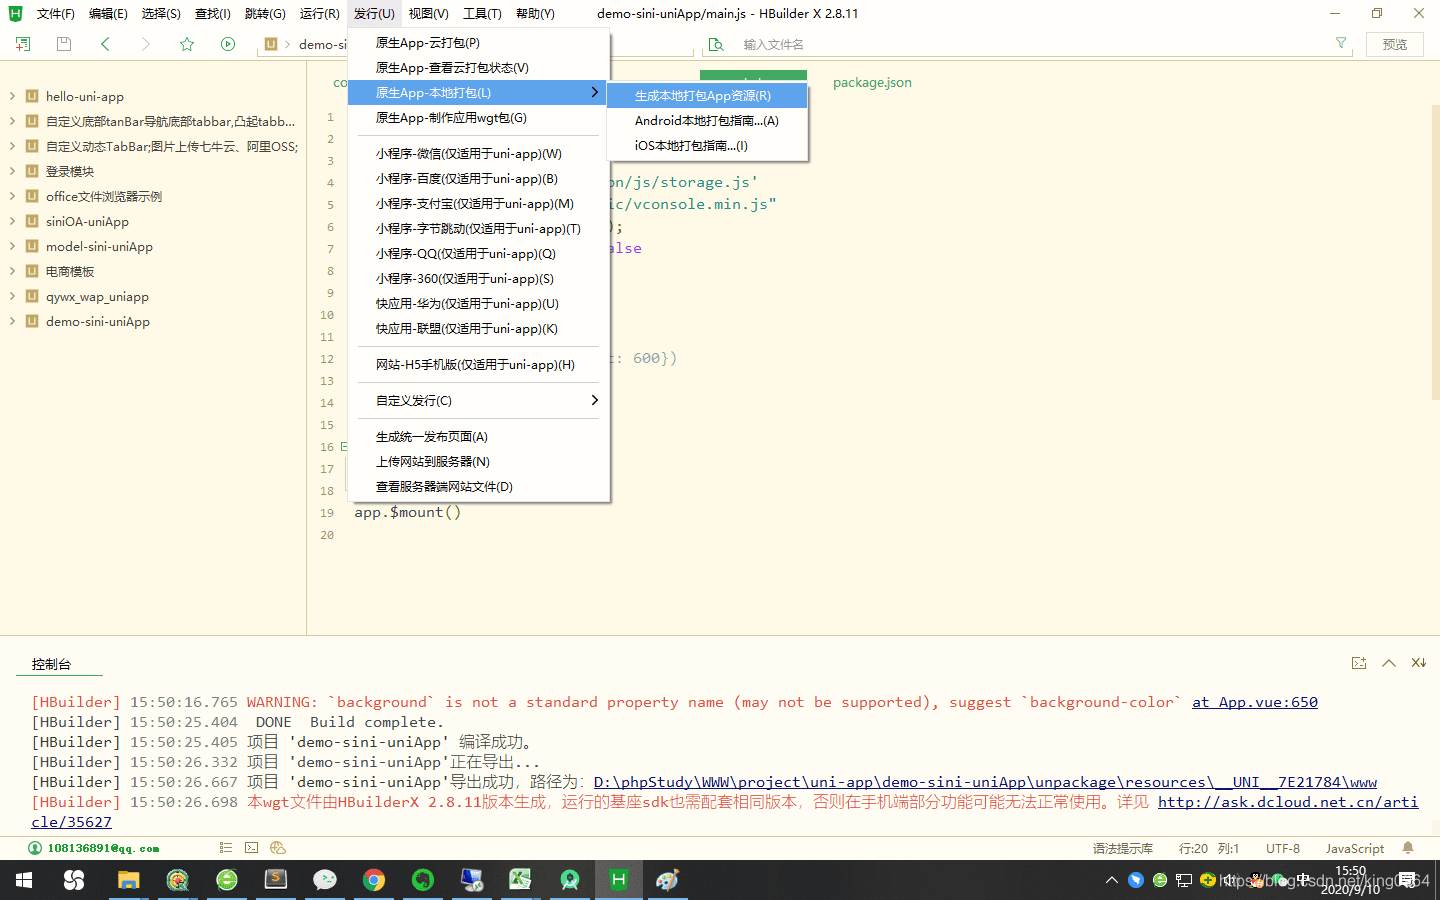Navigate back with the green back arrow

[105, 44]
